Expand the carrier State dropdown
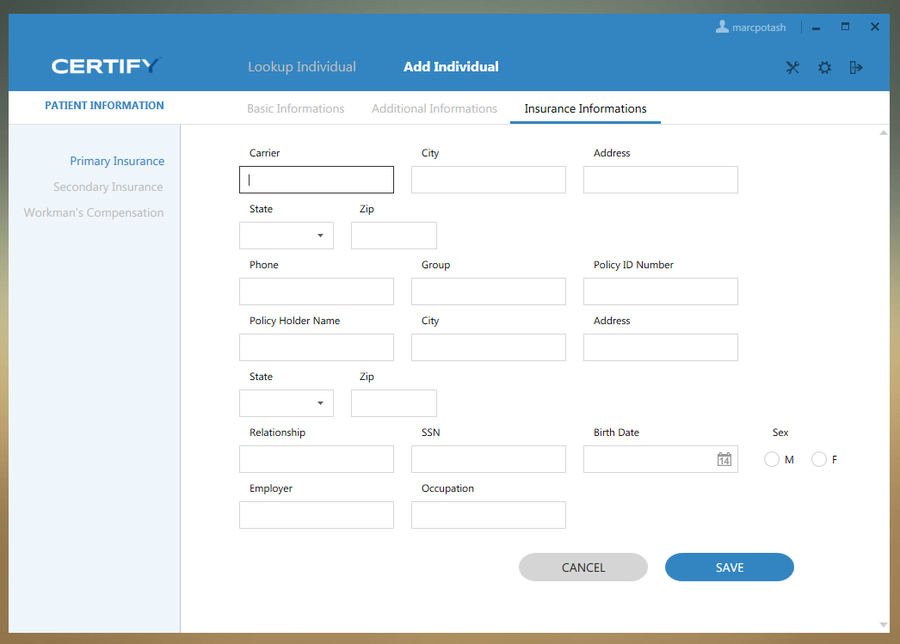 tap(320, 236)
